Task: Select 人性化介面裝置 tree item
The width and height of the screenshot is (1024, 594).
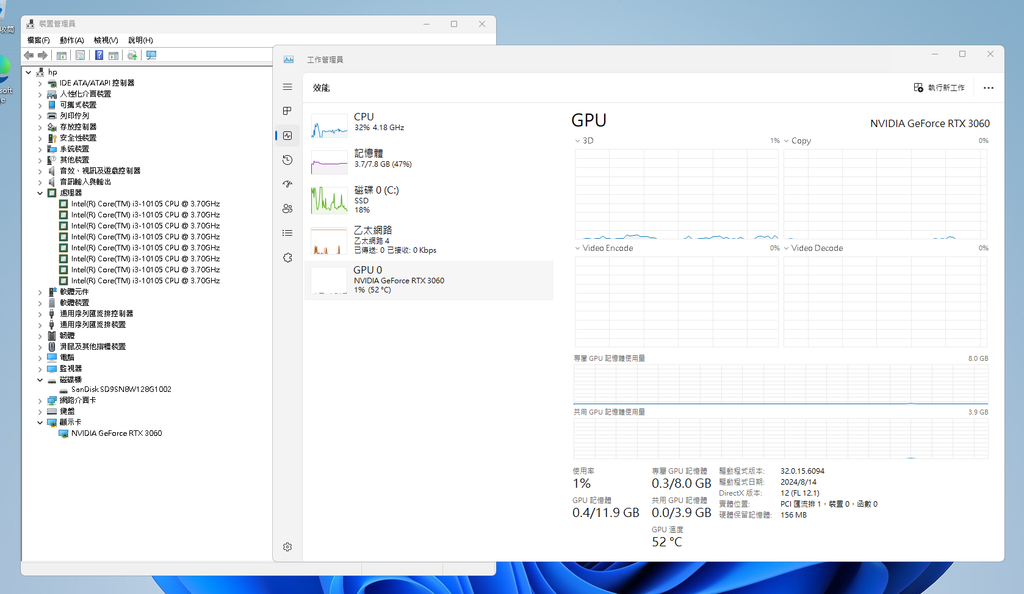Action: click(85, 94)
